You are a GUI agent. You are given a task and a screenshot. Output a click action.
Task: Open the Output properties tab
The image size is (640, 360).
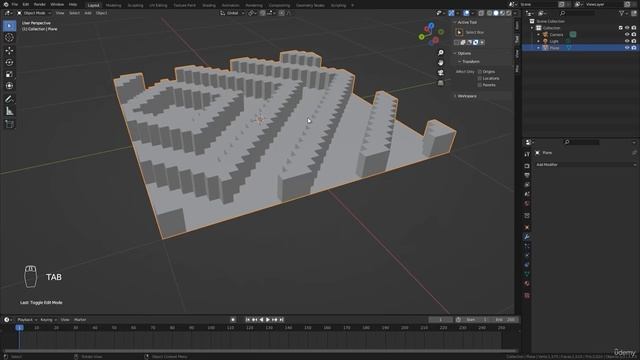(x=527, y=175)
